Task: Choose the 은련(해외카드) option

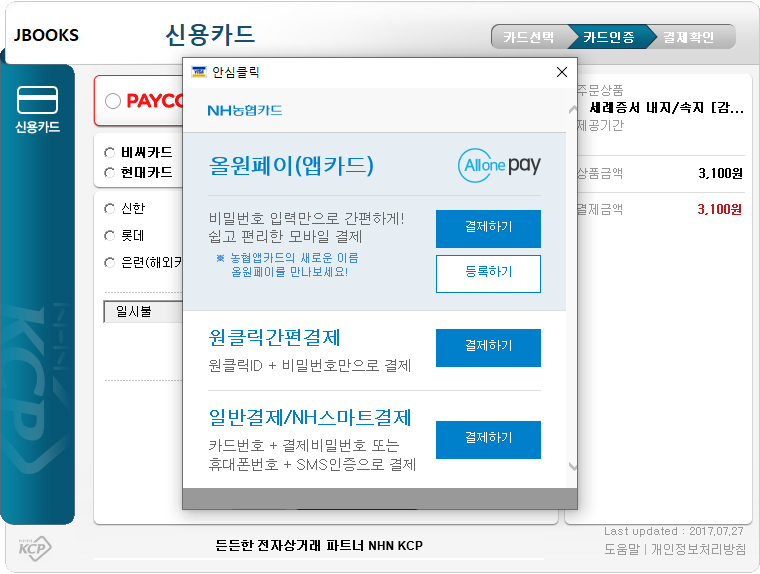Action: click(110, 263)
